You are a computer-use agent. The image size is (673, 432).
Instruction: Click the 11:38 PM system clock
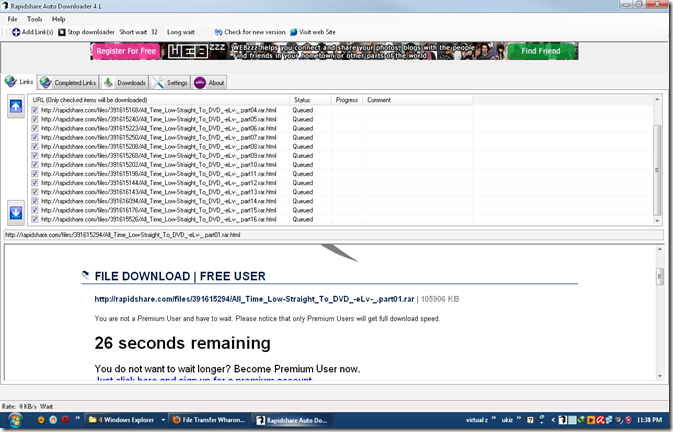coord(649,420)
